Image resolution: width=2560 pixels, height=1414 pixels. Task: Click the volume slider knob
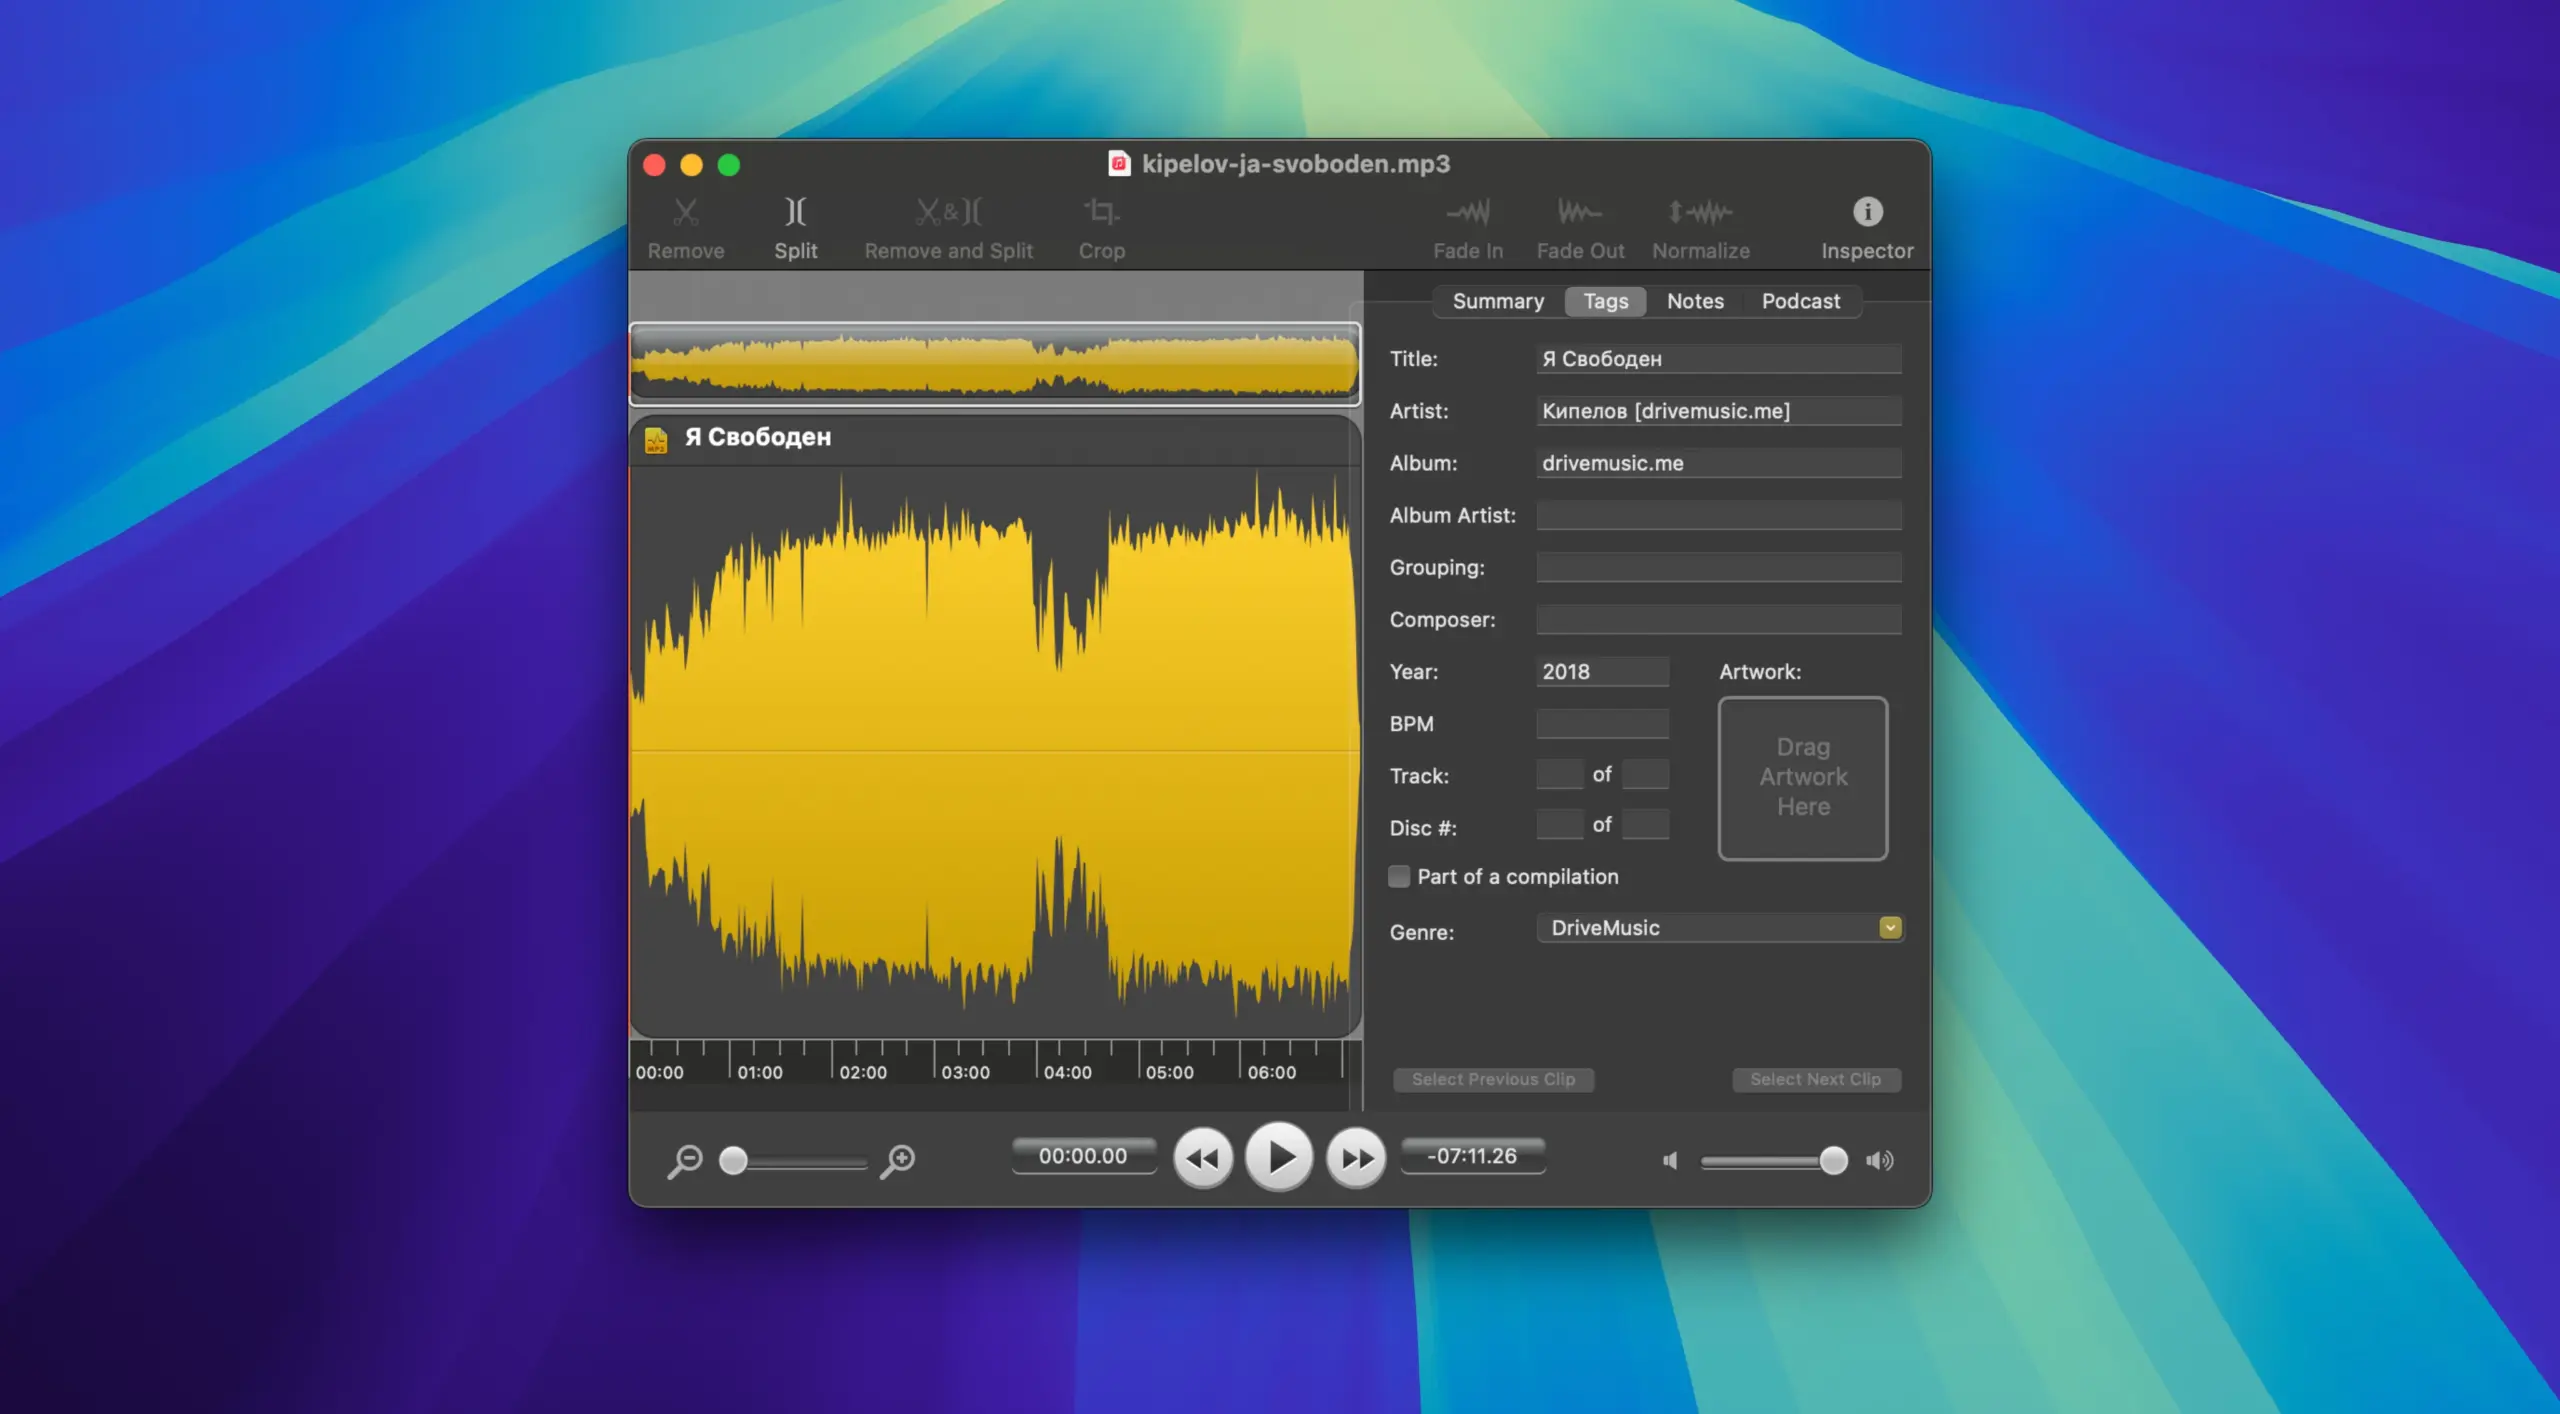click(1833, 1160)
